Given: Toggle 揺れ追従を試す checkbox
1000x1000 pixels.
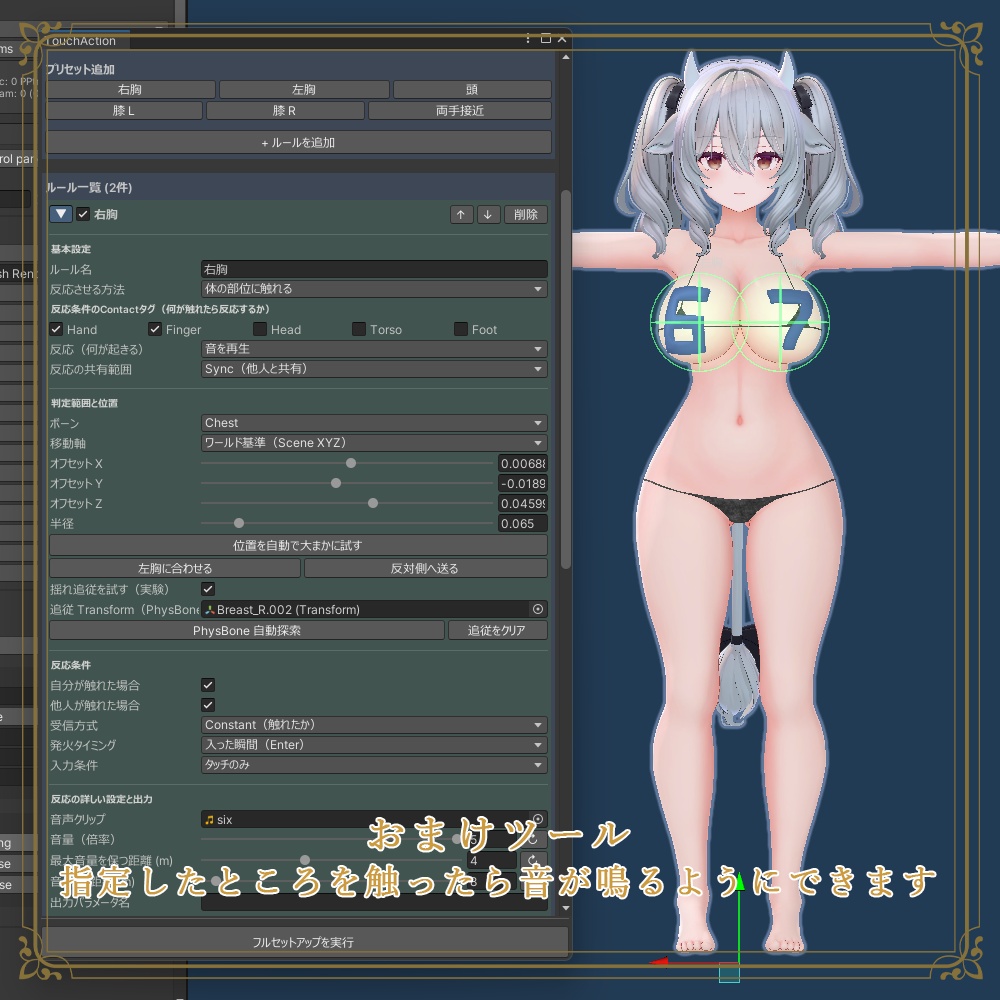Looking at the screenshot, I should click(208, 589).
